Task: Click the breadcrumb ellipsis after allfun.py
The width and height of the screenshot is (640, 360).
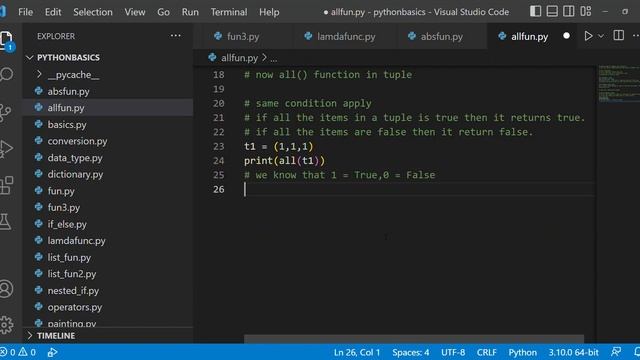Action: click(x=273, y=58)
